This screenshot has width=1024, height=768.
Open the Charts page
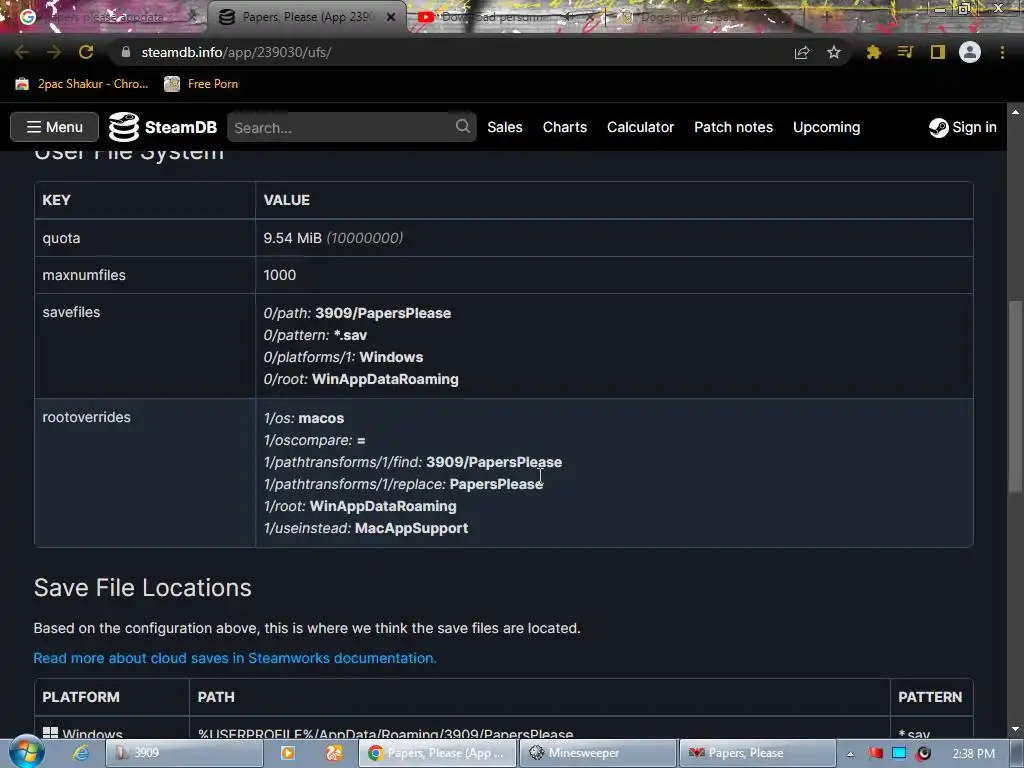tap(565, 127)
